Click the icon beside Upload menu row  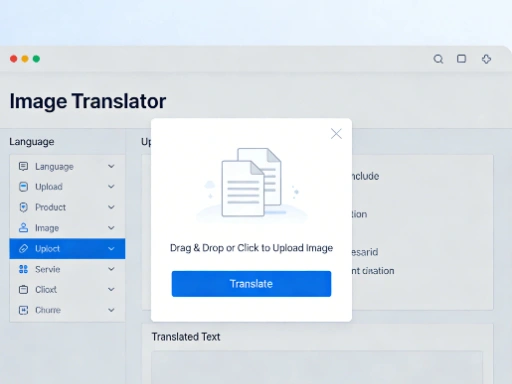[x=23, y=187]
